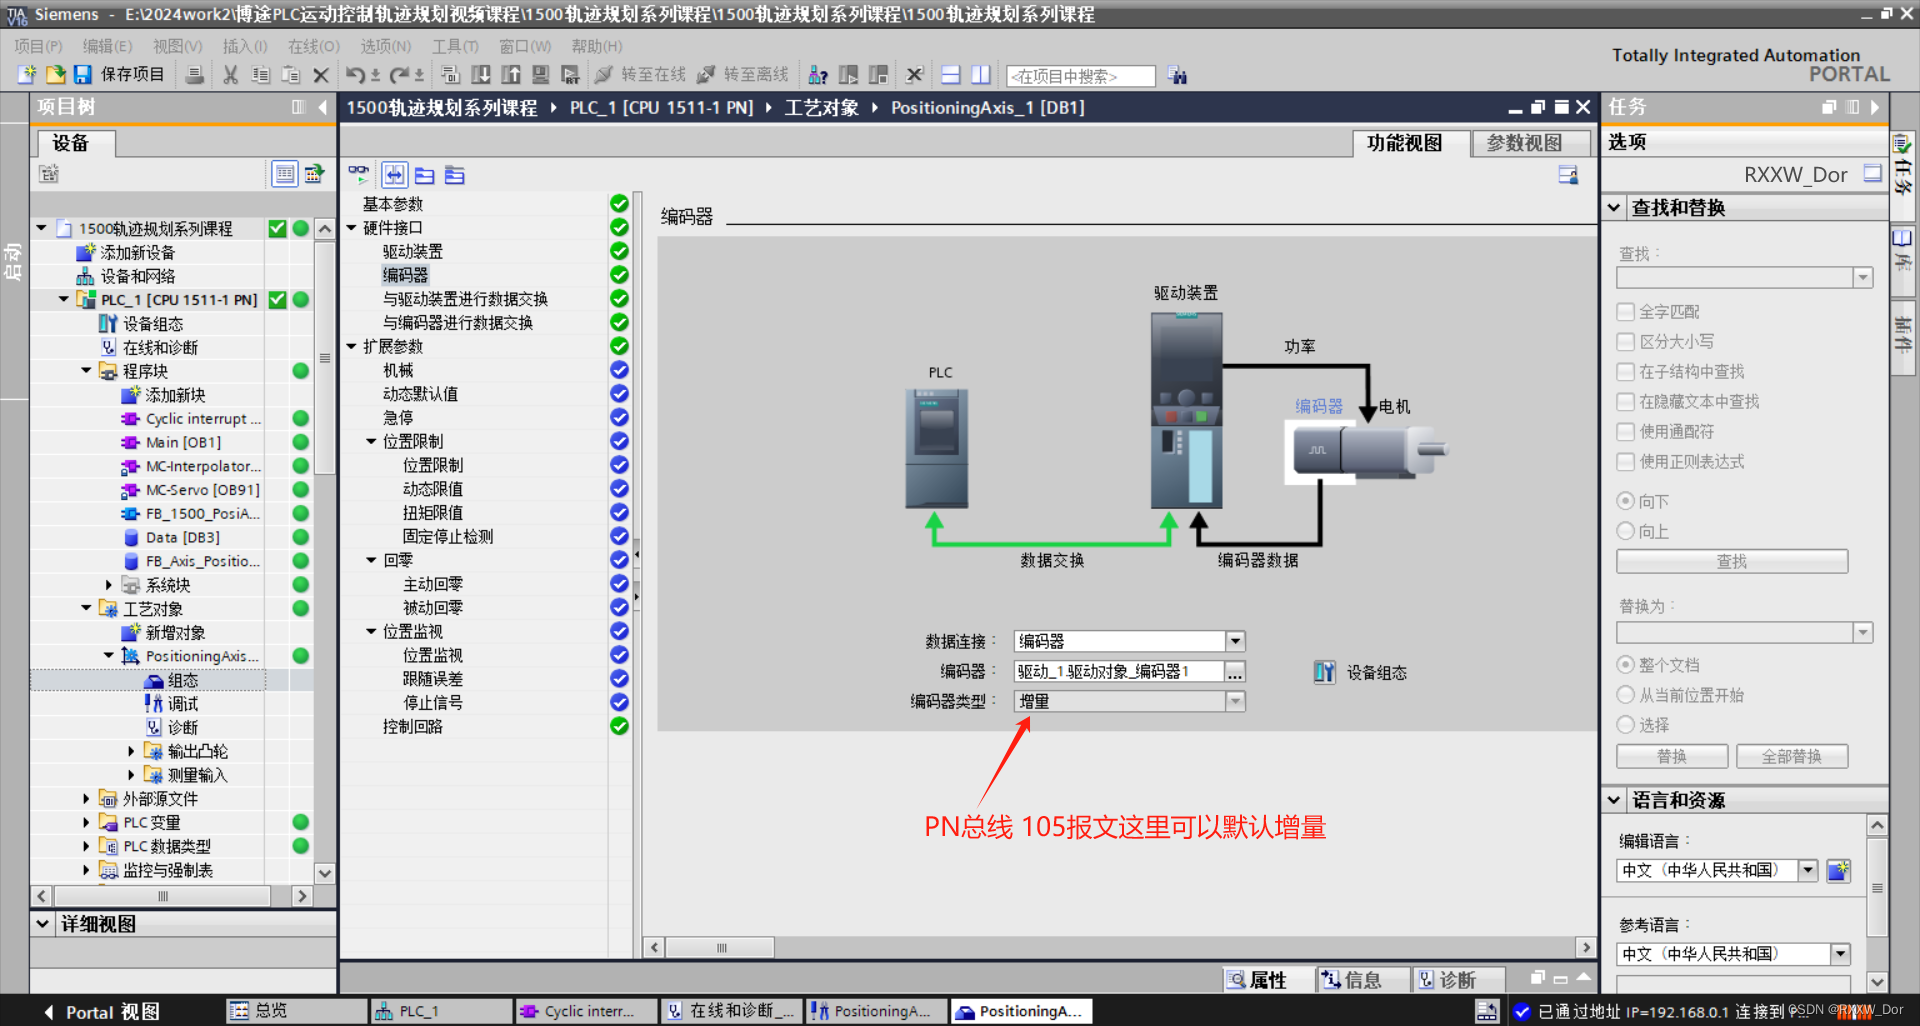The height and width of the screenshot is (1026, 1920).
Task: Click the editor horizontal scrollbar thumb
Action: tap(720, 947)
